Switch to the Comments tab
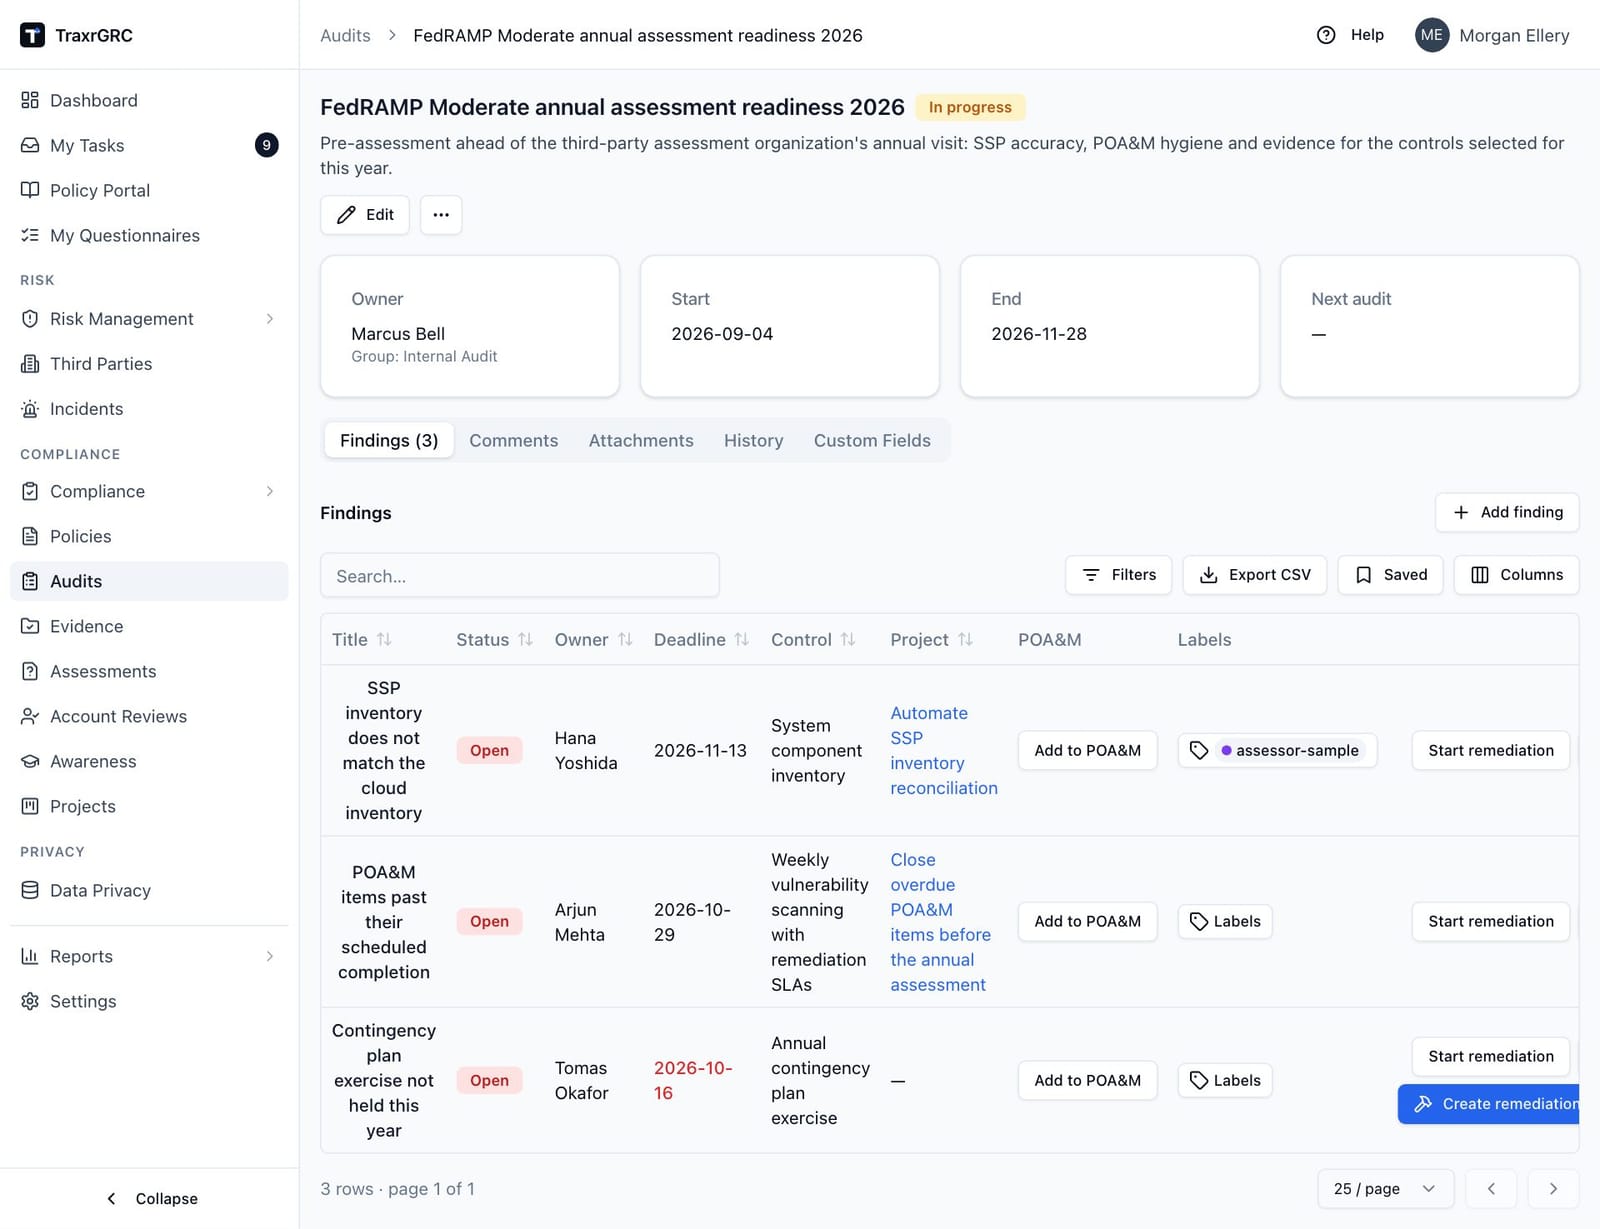1600x1229 pixels. [x=513, y=441]
